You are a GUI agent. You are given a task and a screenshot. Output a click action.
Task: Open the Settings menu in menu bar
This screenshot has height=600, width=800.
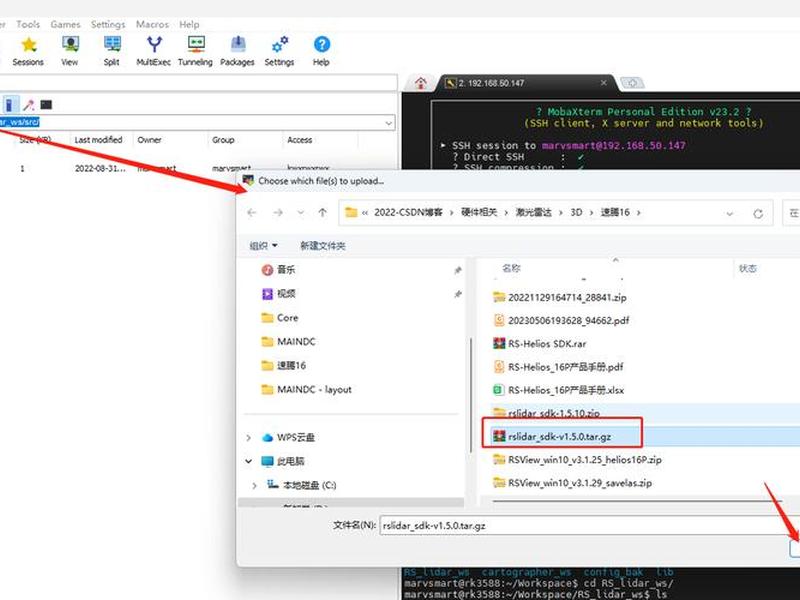[x=108, y=24]
